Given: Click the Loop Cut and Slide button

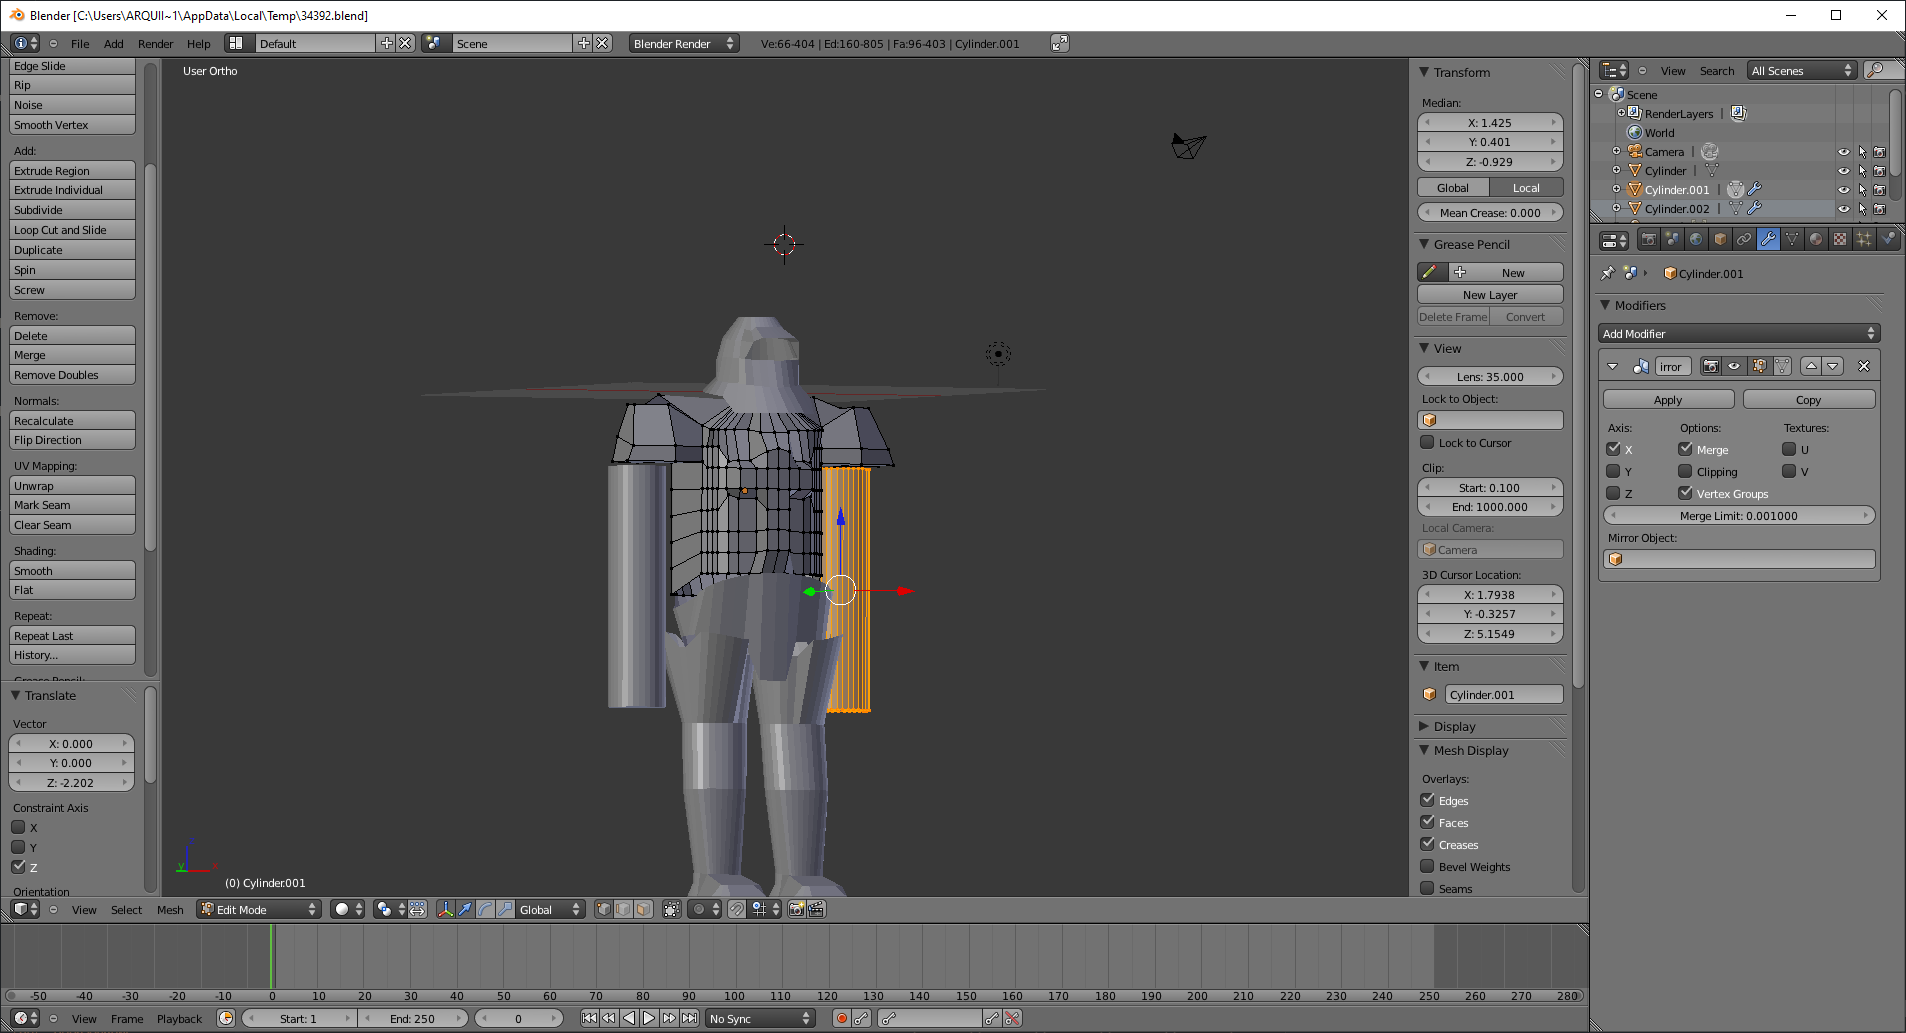Looking at the screenshot, I should point(72,230).
